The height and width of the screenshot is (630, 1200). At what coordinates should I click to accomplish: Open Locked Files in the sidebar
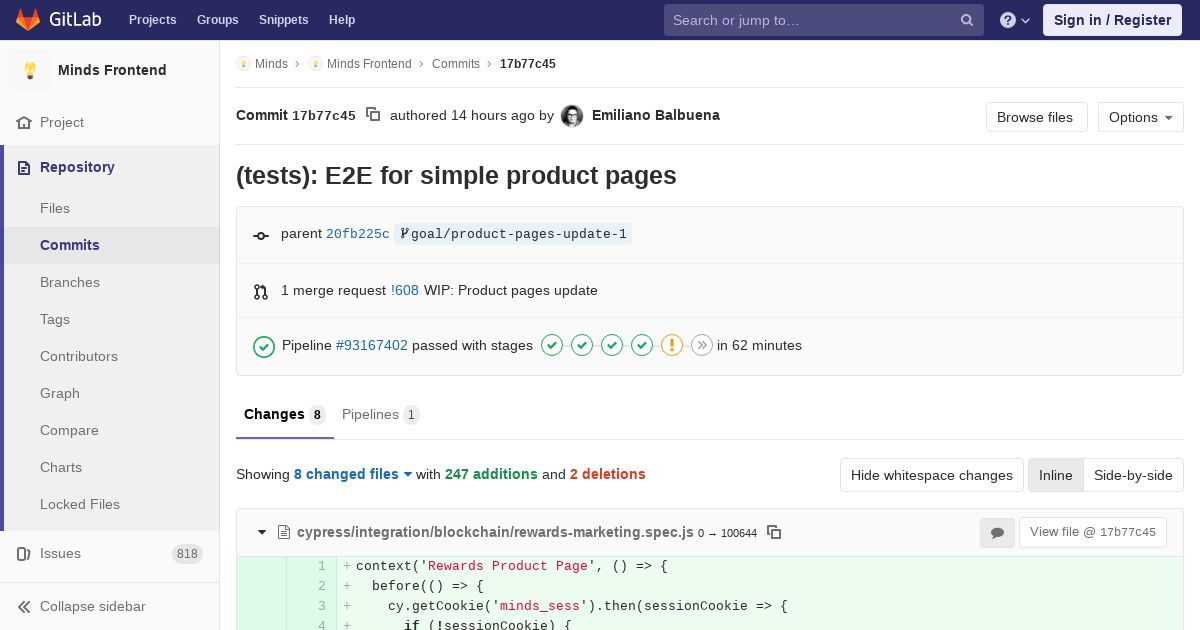point(112,504)
